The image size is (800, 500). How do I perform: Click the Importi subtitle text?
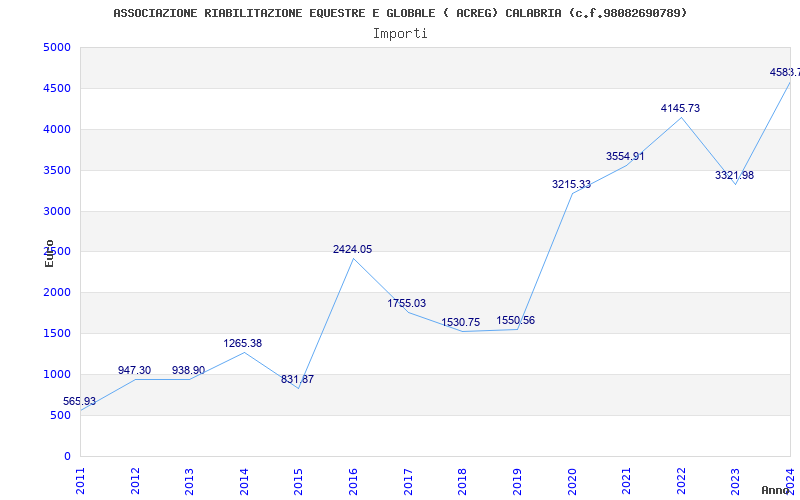(x=400, y=33)
